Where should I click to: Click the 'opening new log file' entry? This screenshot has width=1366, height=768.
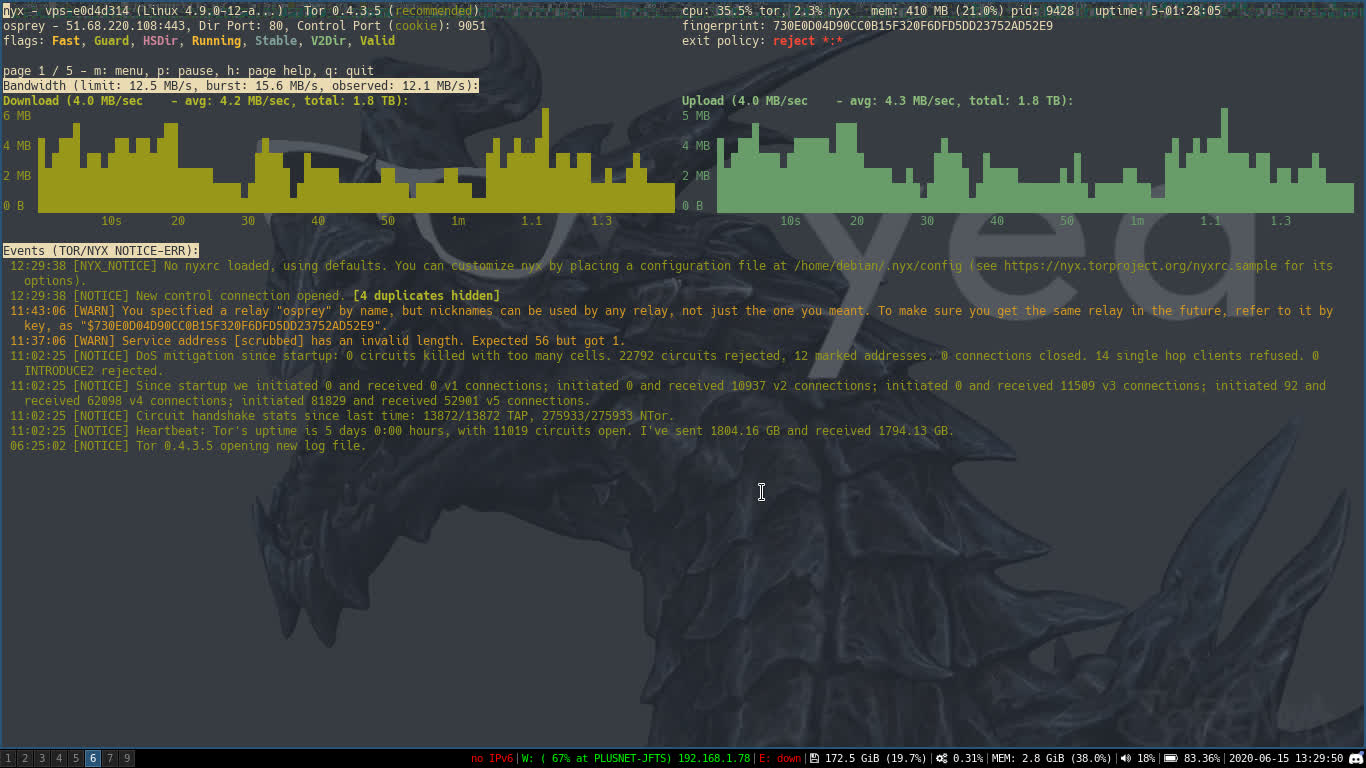[188, 446]
